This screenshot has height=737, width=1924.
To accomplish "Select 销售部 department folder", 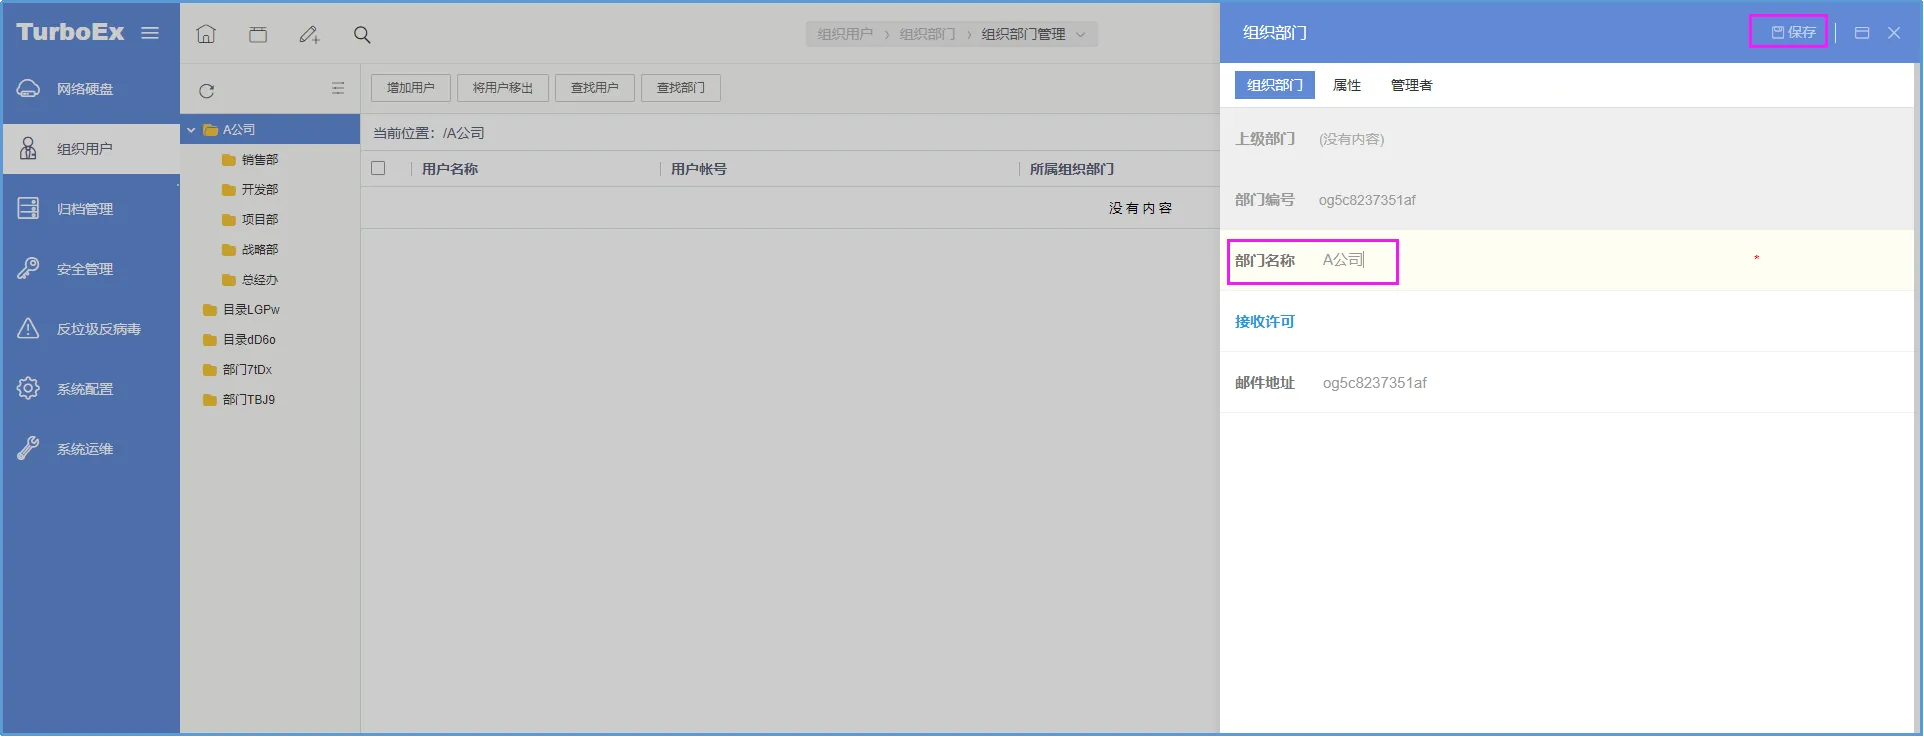I will click(260, 160).
